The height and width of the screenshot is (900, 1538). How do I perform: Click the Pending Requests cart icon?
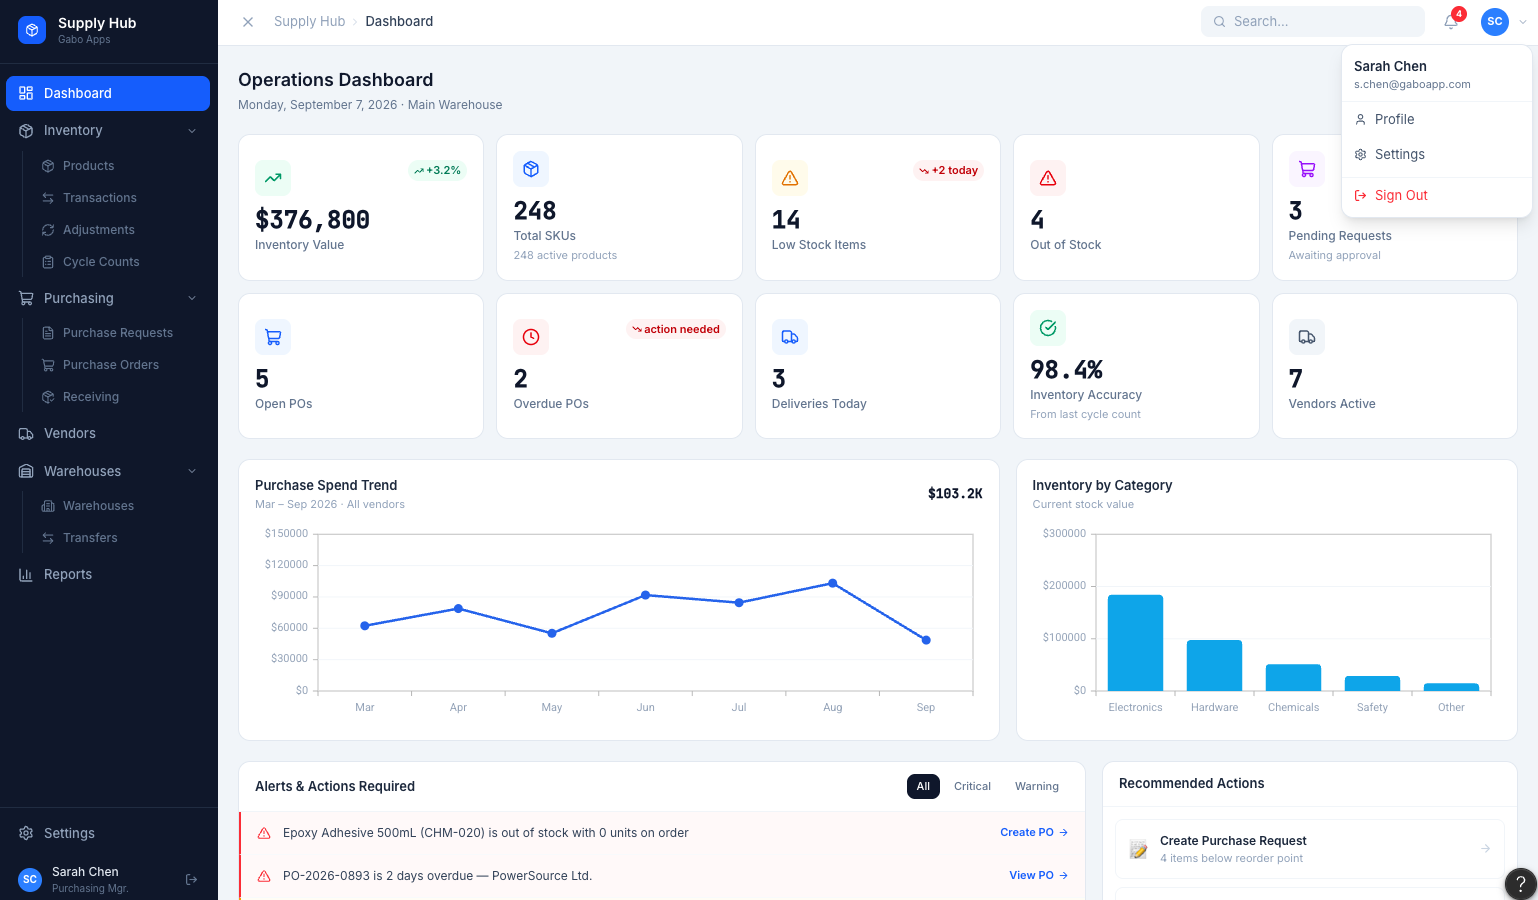(1307, 169)
